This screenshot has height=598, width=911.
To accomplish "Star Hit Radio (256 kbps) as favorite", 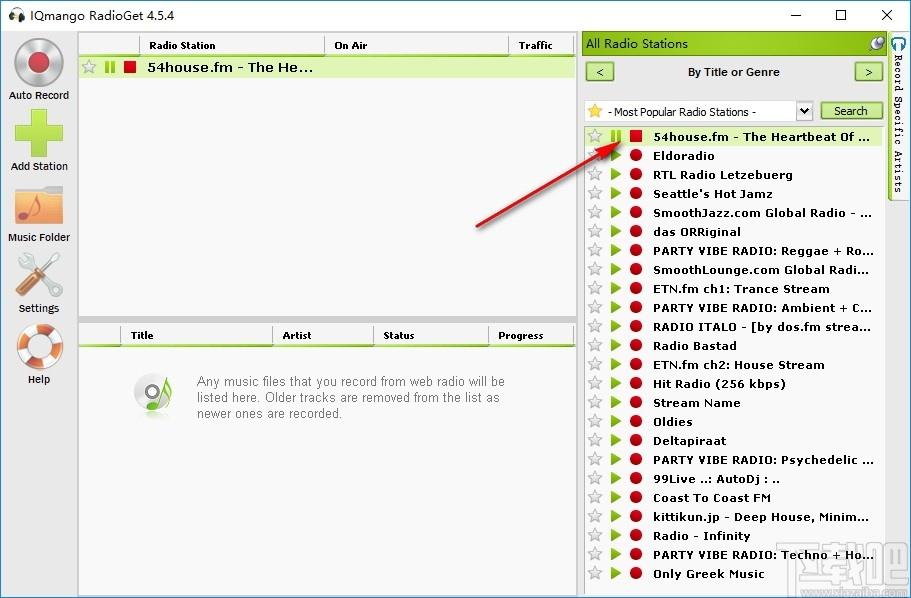I will click(x=595, y=383).
